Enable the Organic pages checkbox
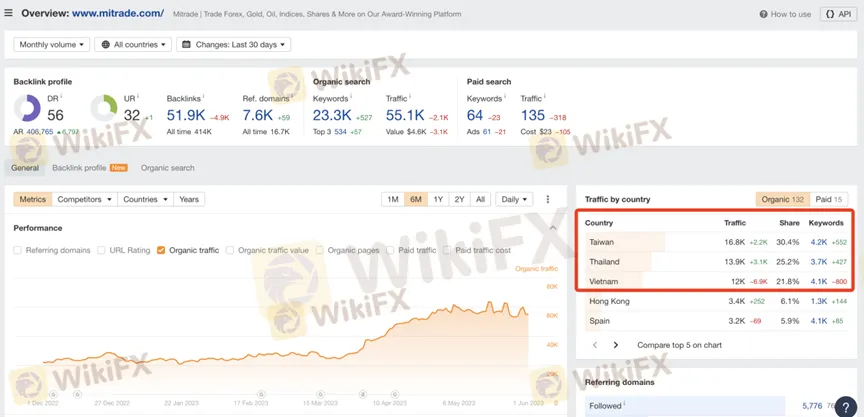 [x=320, y=250]
